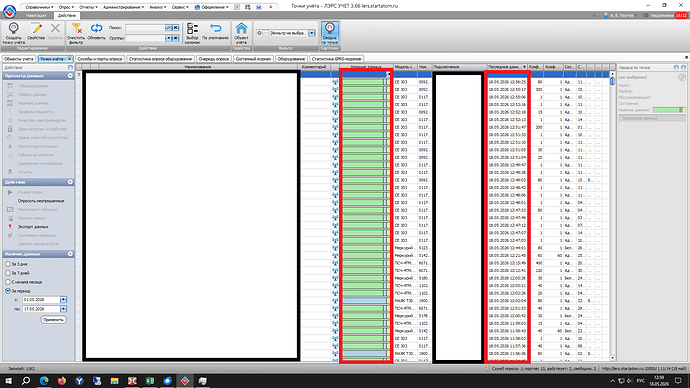Image resolution: width=690 pixels, height=388 pixels.
Task: Open the Фильтр не выбран dropdown
Action: pos(312,33)
